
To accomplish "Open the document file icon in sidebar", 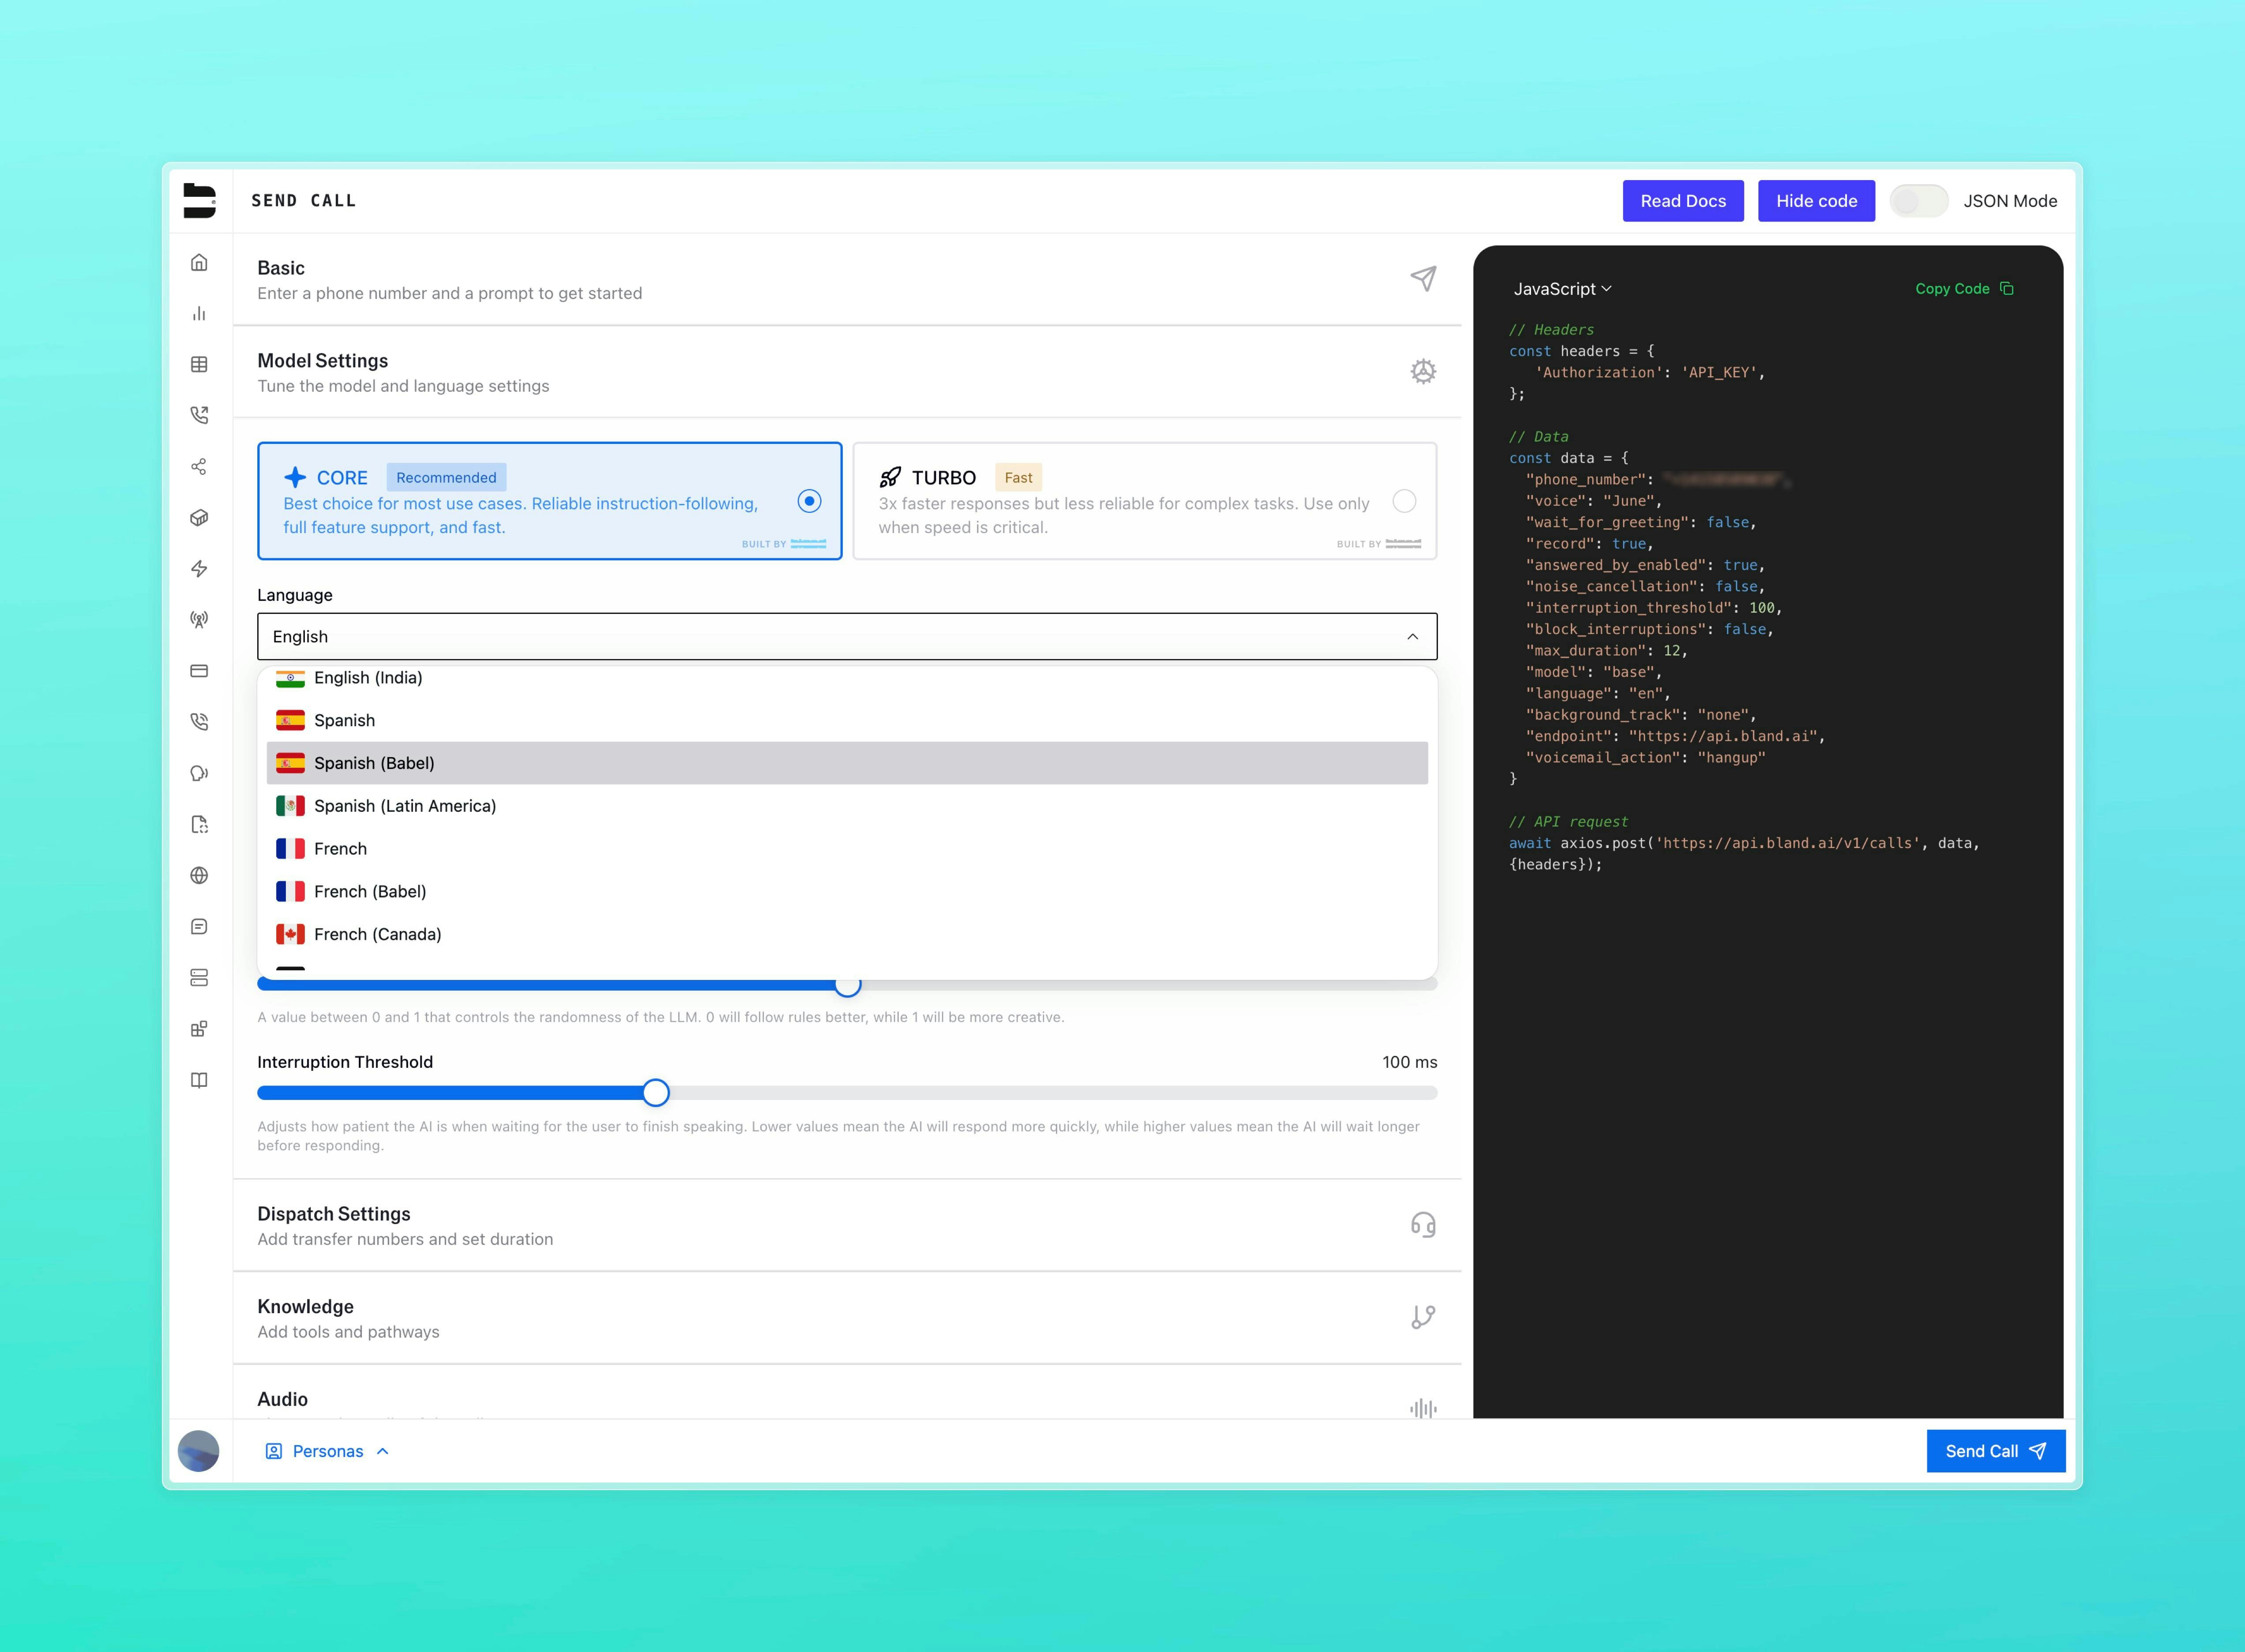I will pos(199,824).
